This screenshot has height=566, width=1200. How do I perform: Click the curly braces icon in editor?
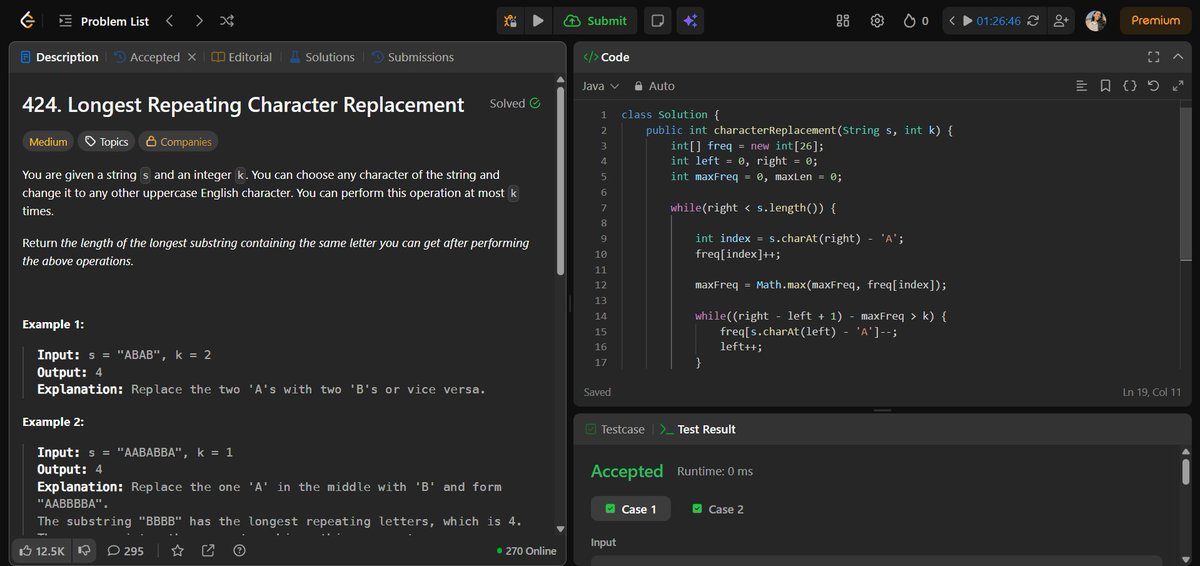pos(1129,86)
